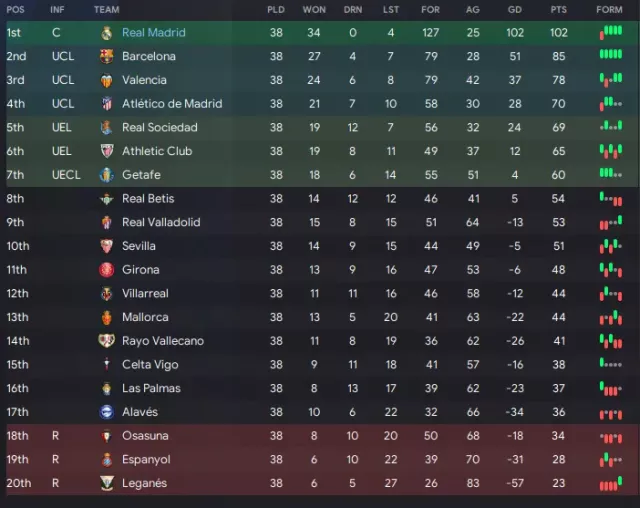This screenshot has height=508, width=640.
Task: Open the Real Sociedad team name
Action: tap(160, 127)
